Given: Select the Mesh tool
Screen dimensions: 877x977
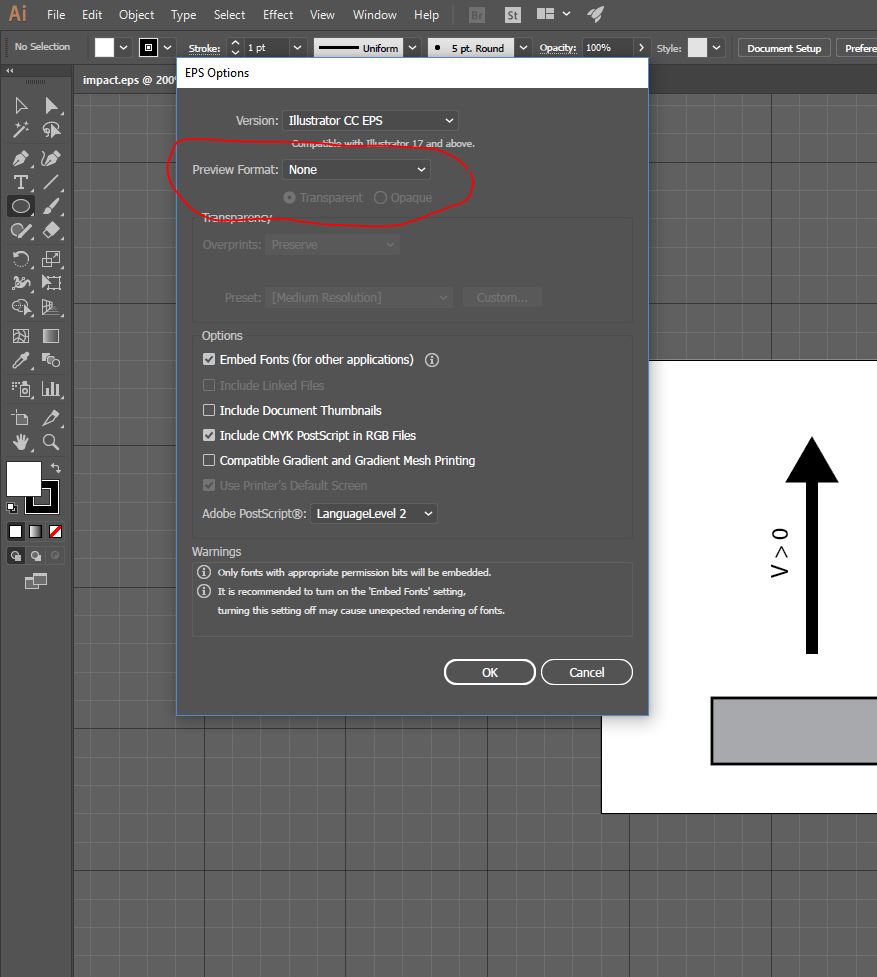Looking at the screenshot, I should click(21, 336).
